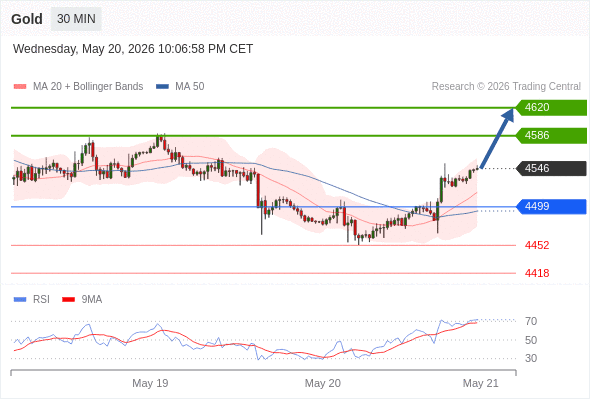
Task: Click the MA 20 + Bollinger Bands legend swatch
Action: 20,87
